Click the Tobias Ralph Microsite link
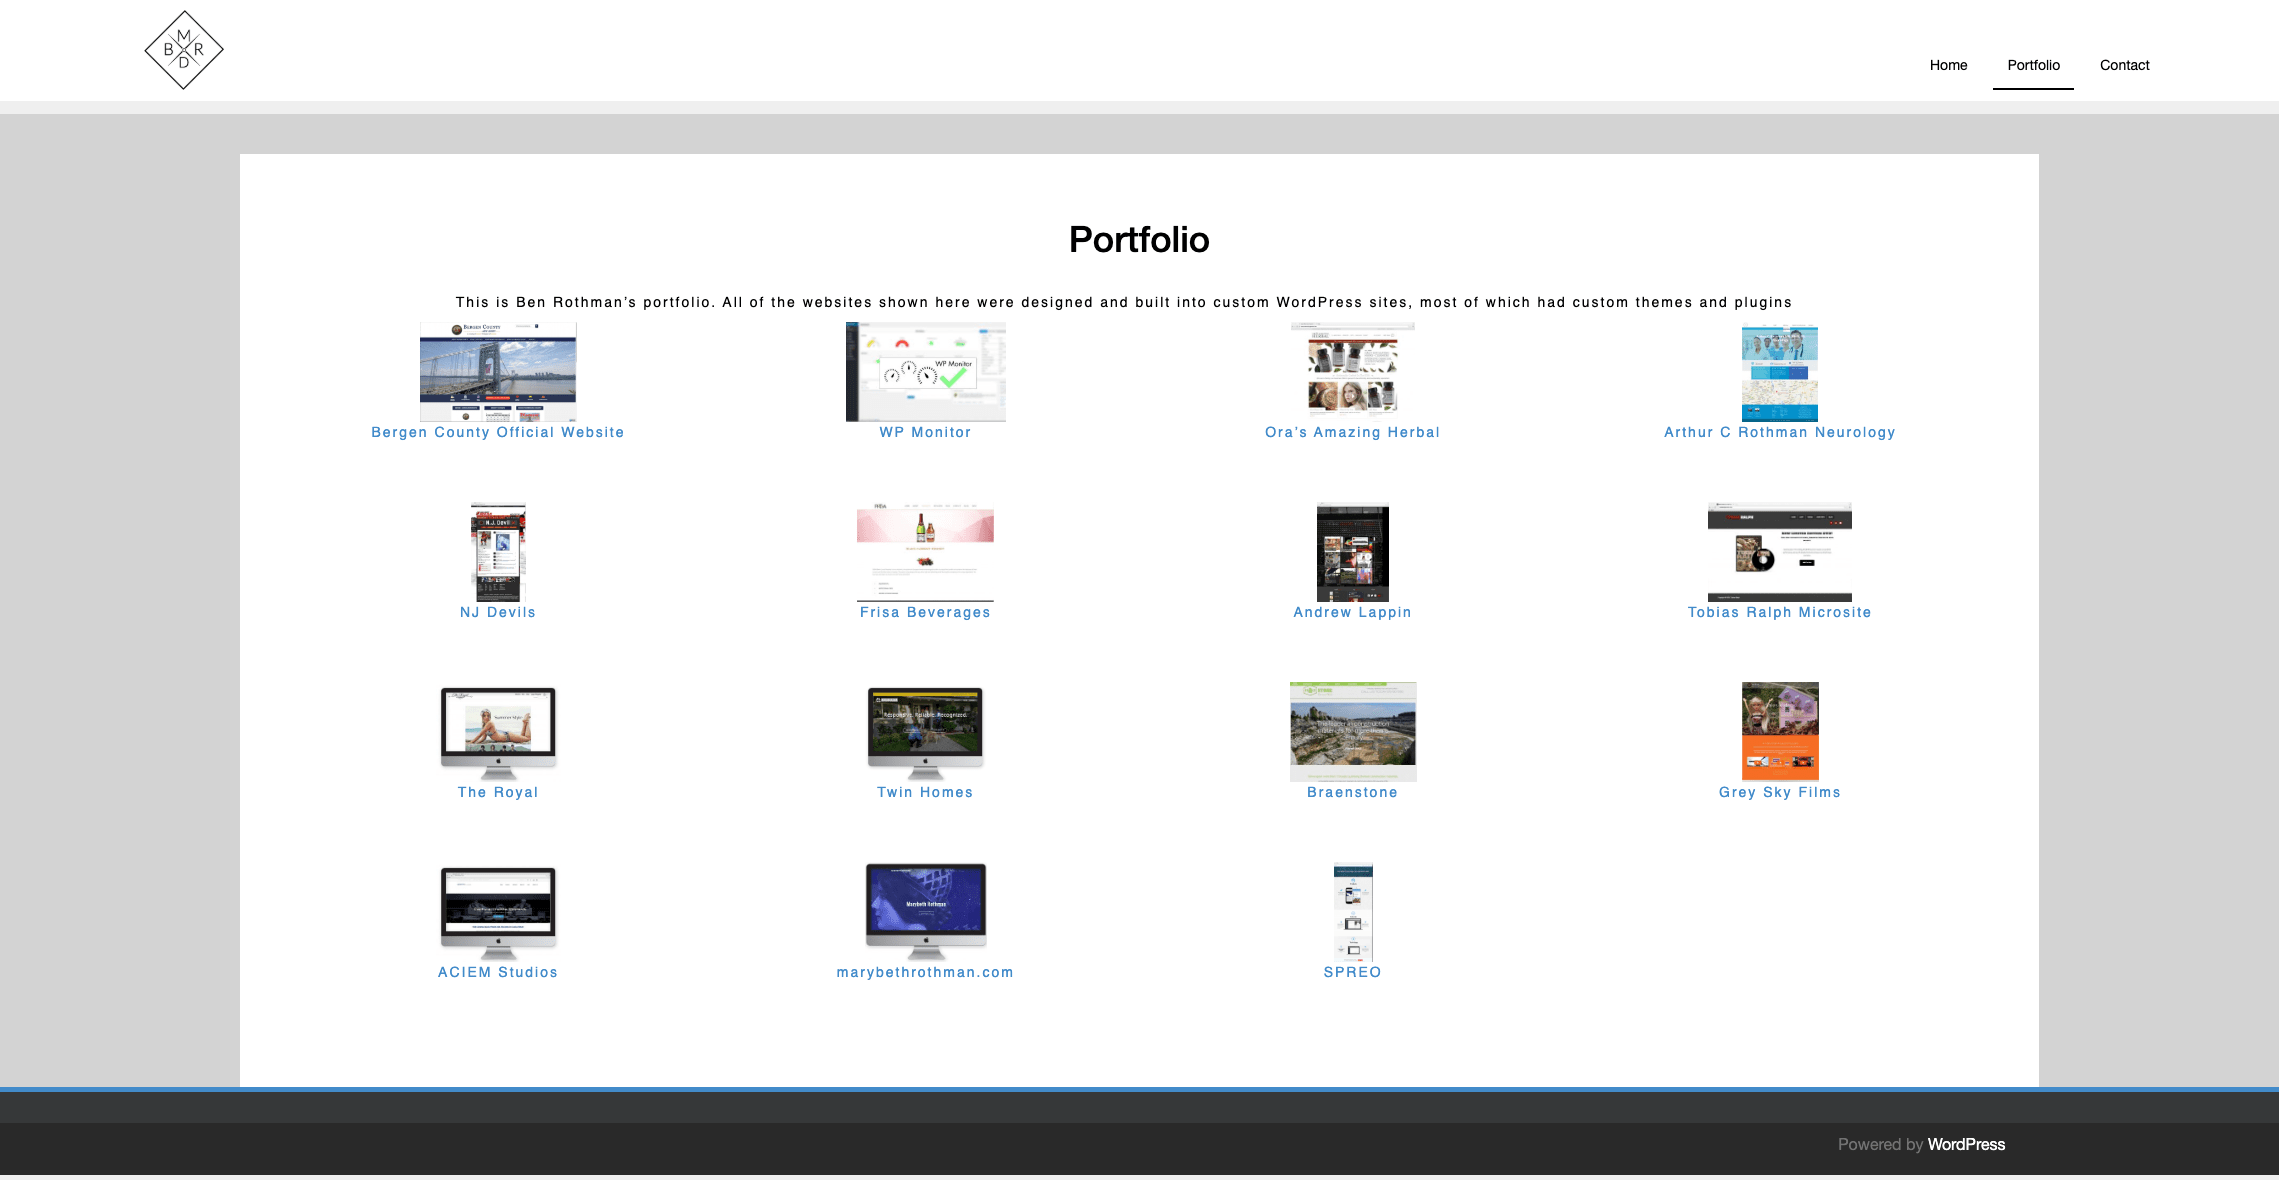Viewport: 2279px width, 1180px height. click(x=1779, y=612)
